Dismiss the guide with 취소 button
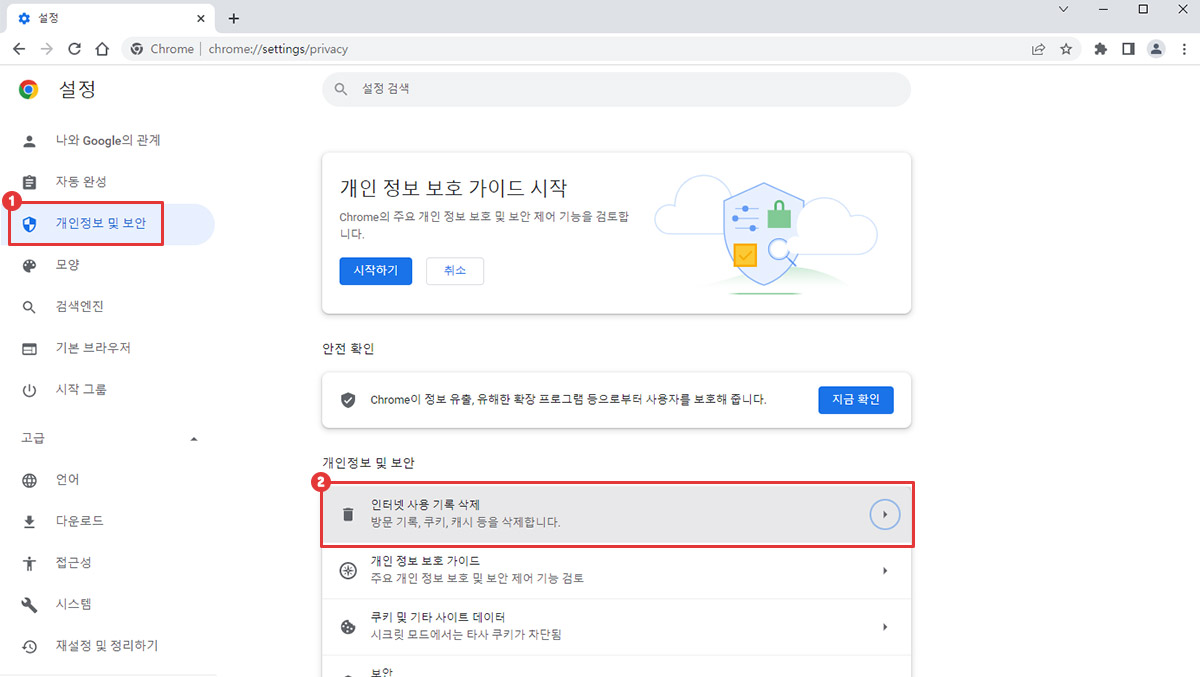Viewport: 1200px width, 677px height. pos(454,271)
